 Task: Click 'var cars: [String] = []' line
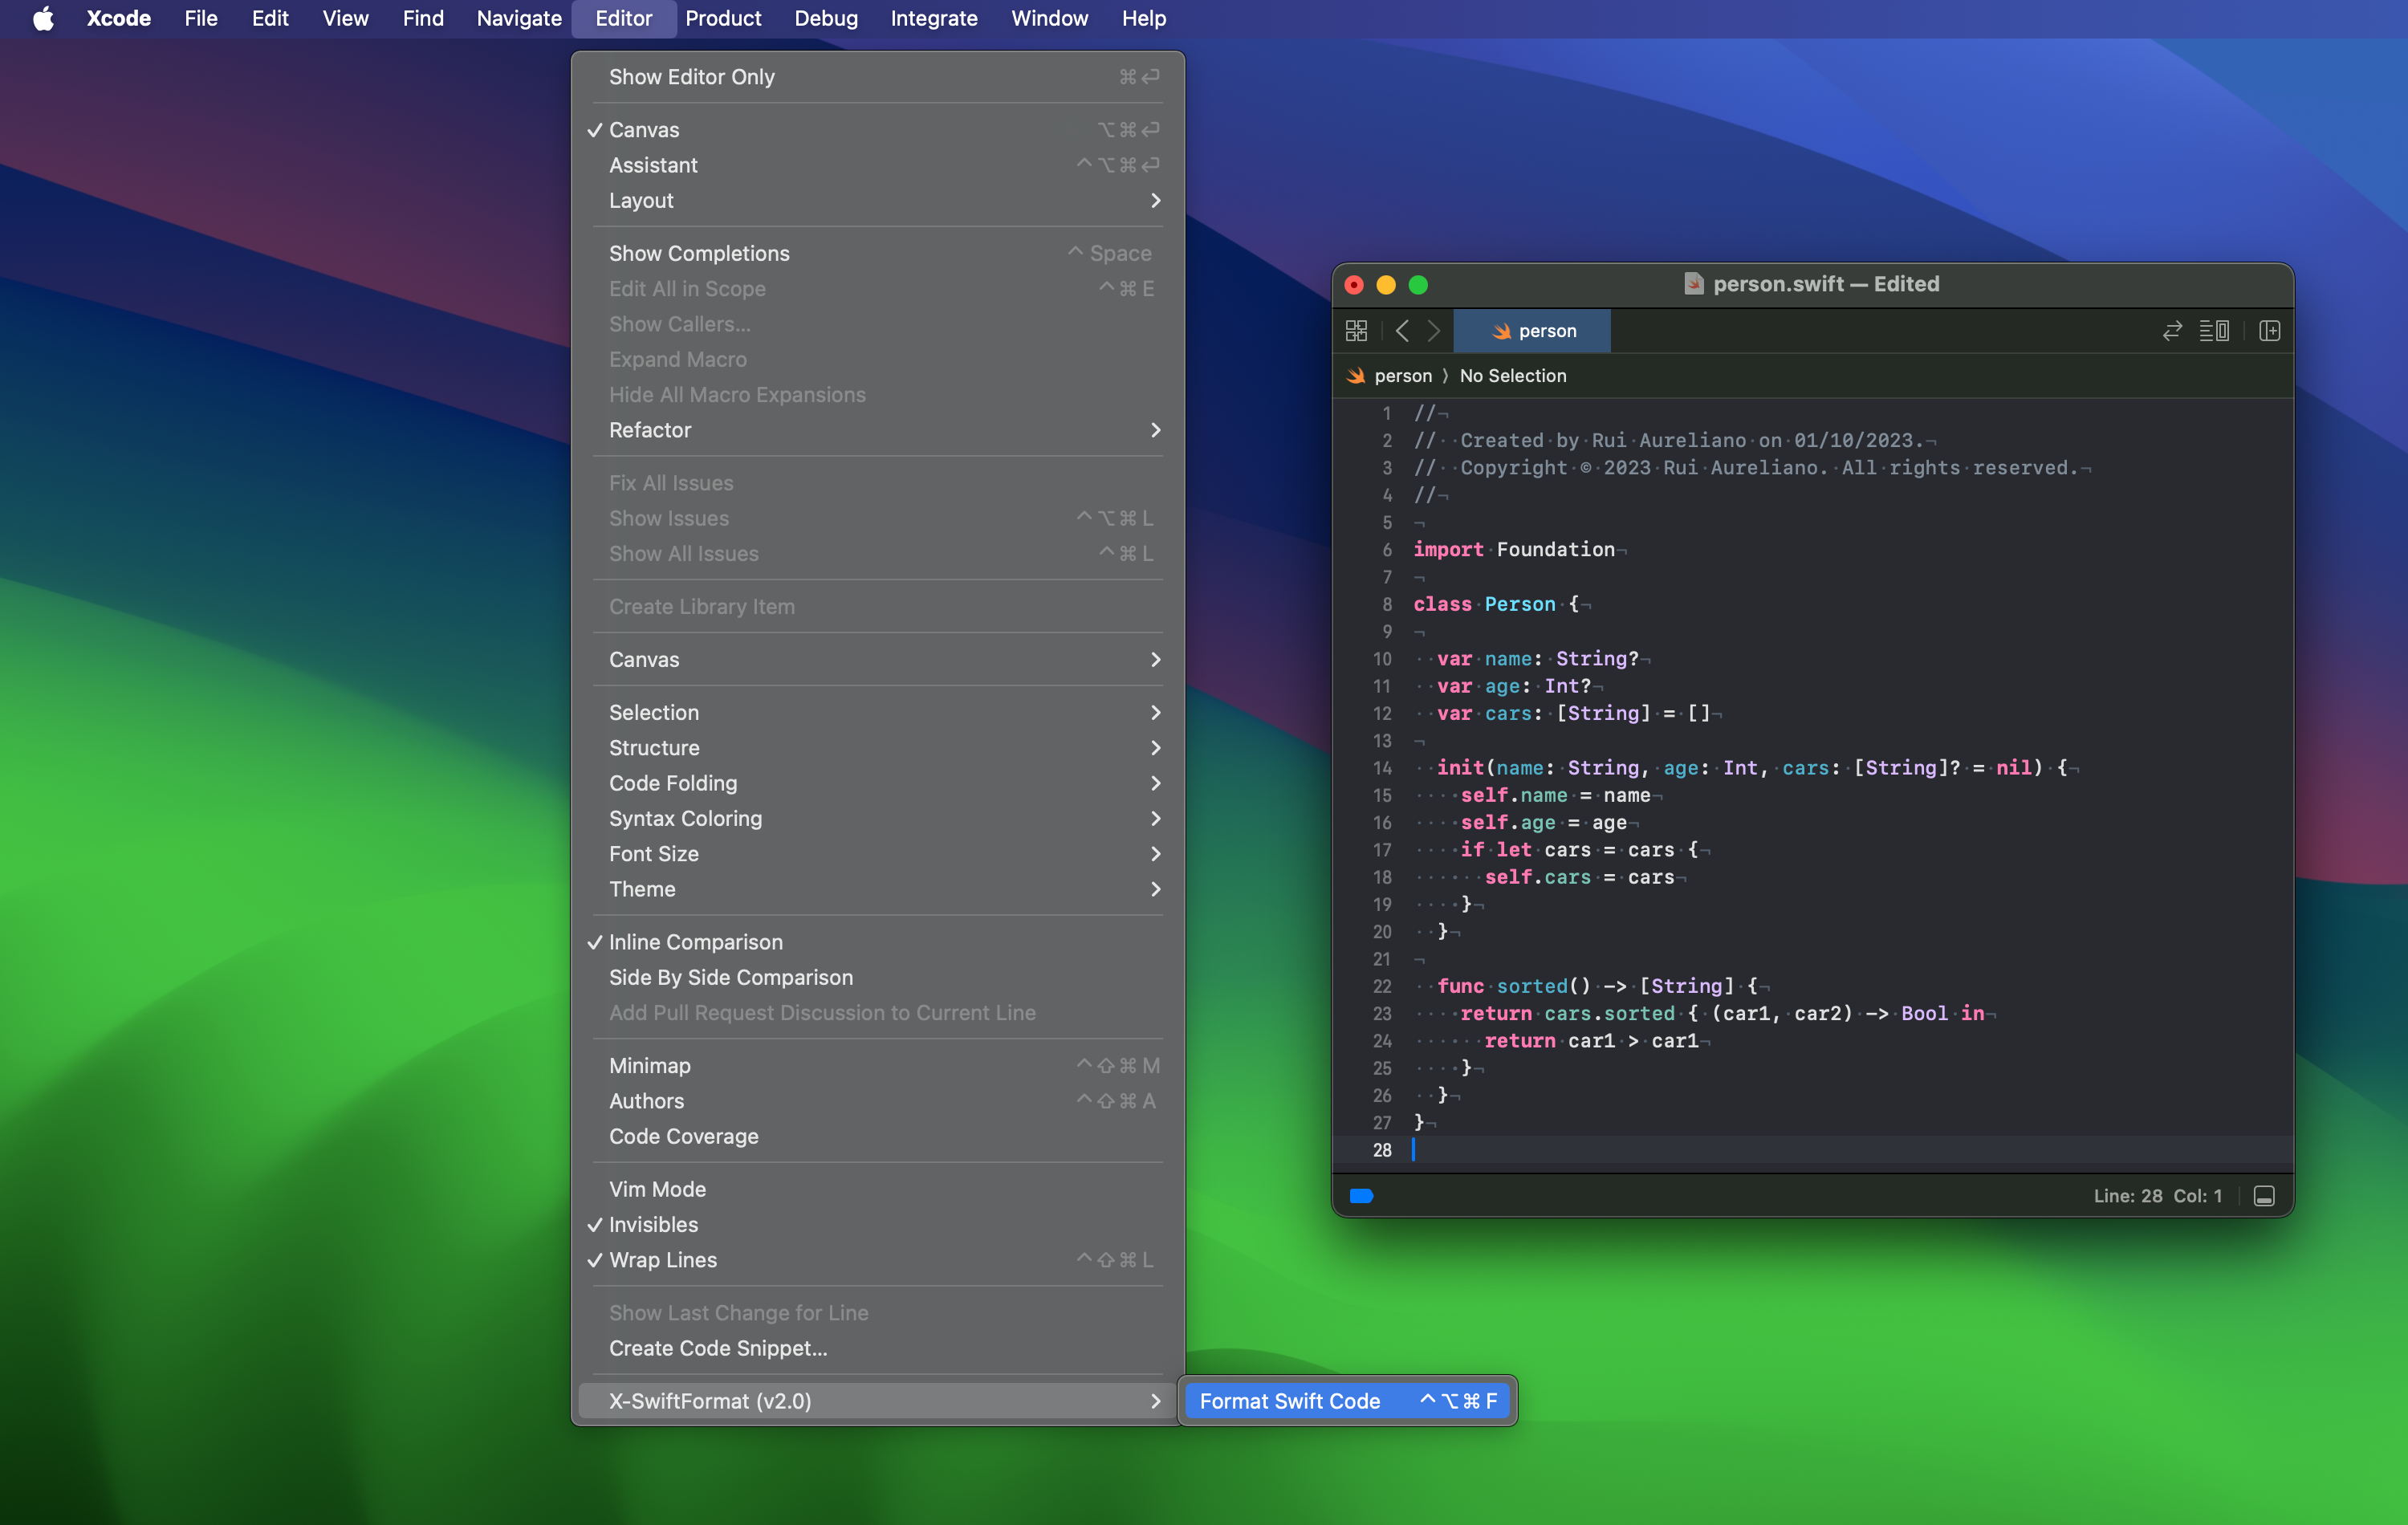pos(1579,713)
